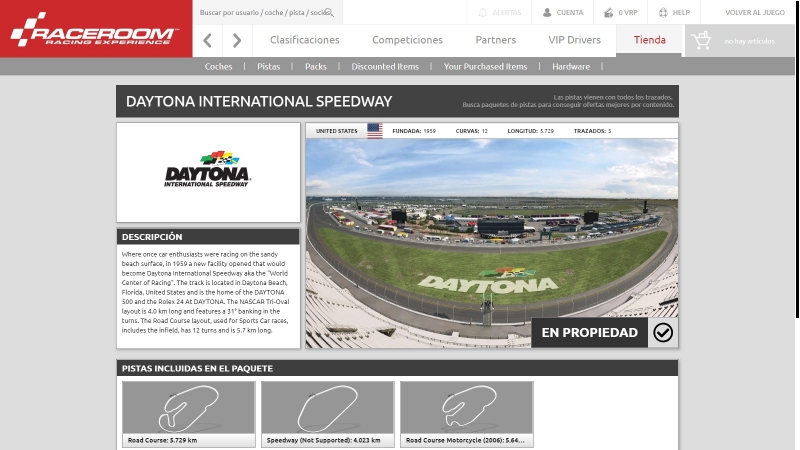Click the VRP wallet icon
Image resolution: width=800 pixels, height=450 pixels.
(609, 13)
